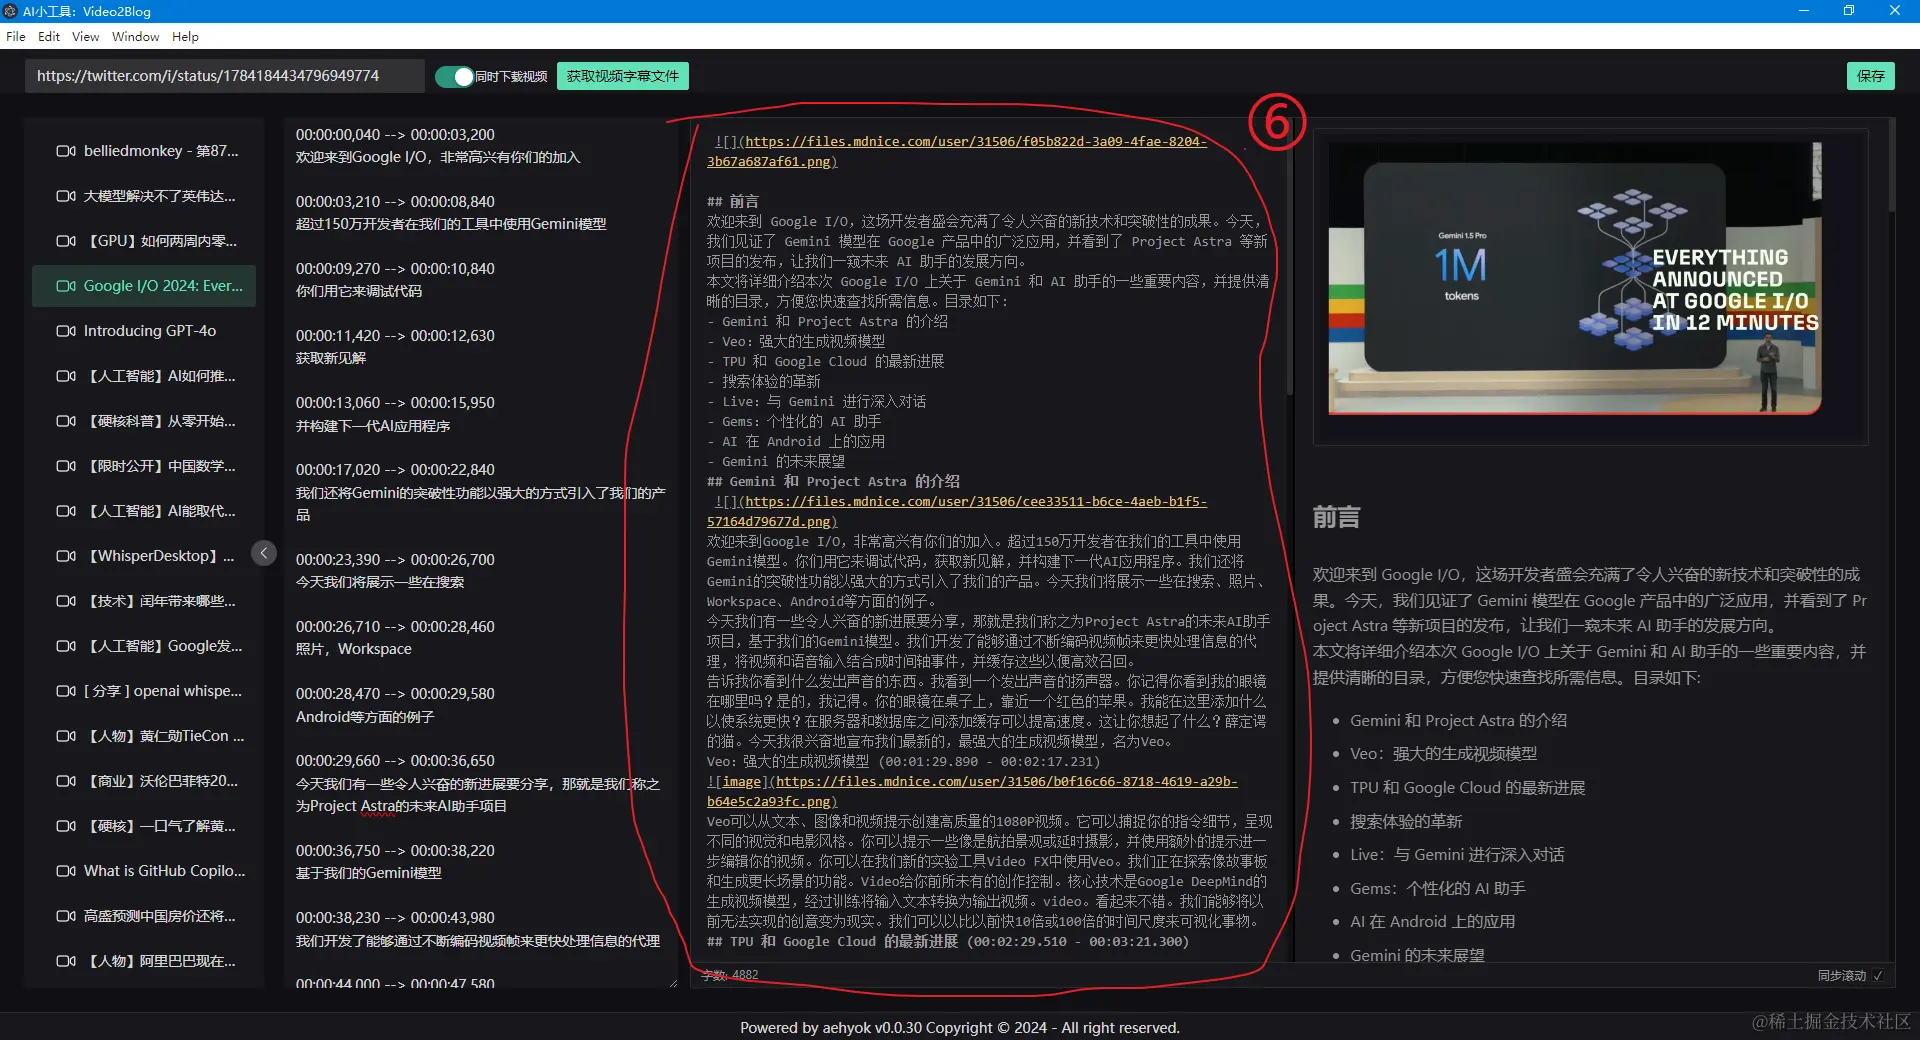Click video icon beside 大模型解决不了英伟达 item
The height and width of the screenshot is (1040, 1920).
click(x=66, y=196)
